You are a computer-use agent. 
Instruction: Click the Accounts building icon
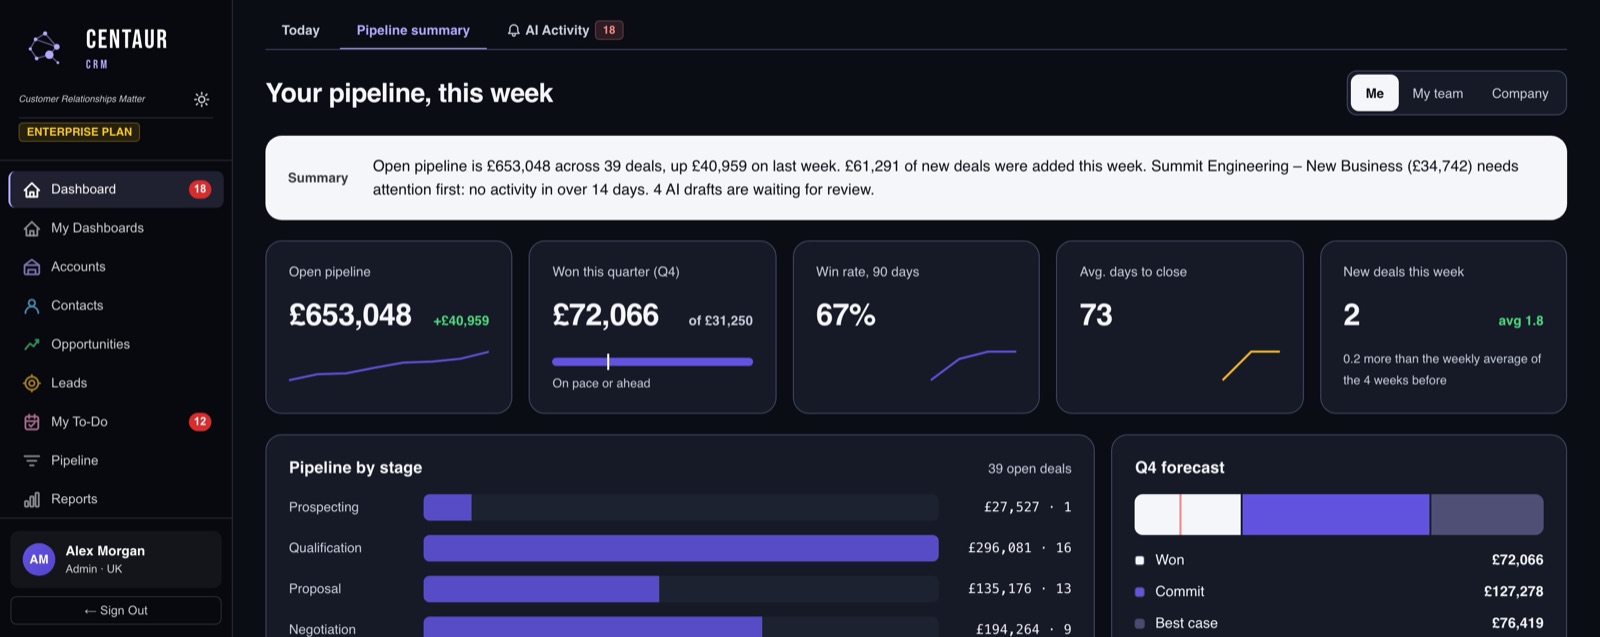pyautogui.click(x=32, y=267)
